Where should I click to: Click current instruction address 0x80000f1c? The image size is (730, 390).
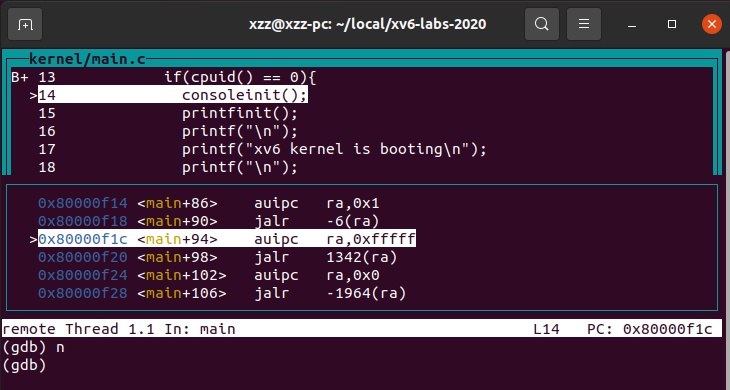(x=83, y=239)
